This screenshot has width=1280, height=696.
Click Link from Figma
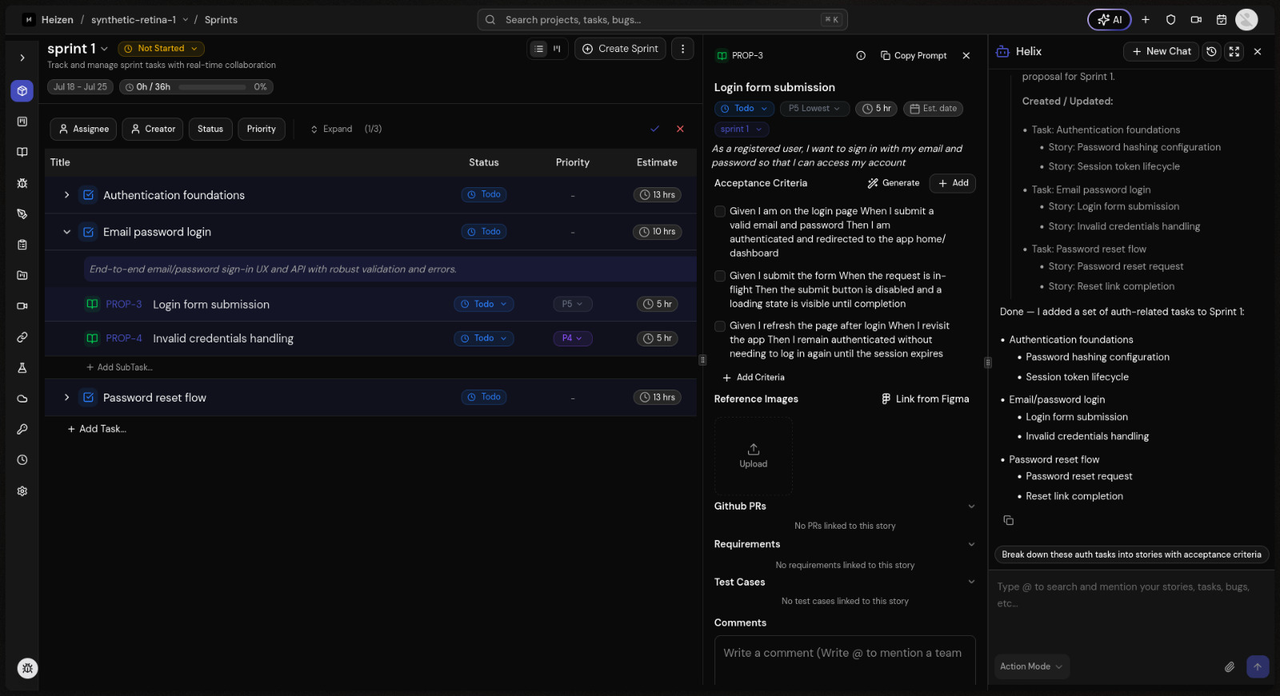point(925,399)
